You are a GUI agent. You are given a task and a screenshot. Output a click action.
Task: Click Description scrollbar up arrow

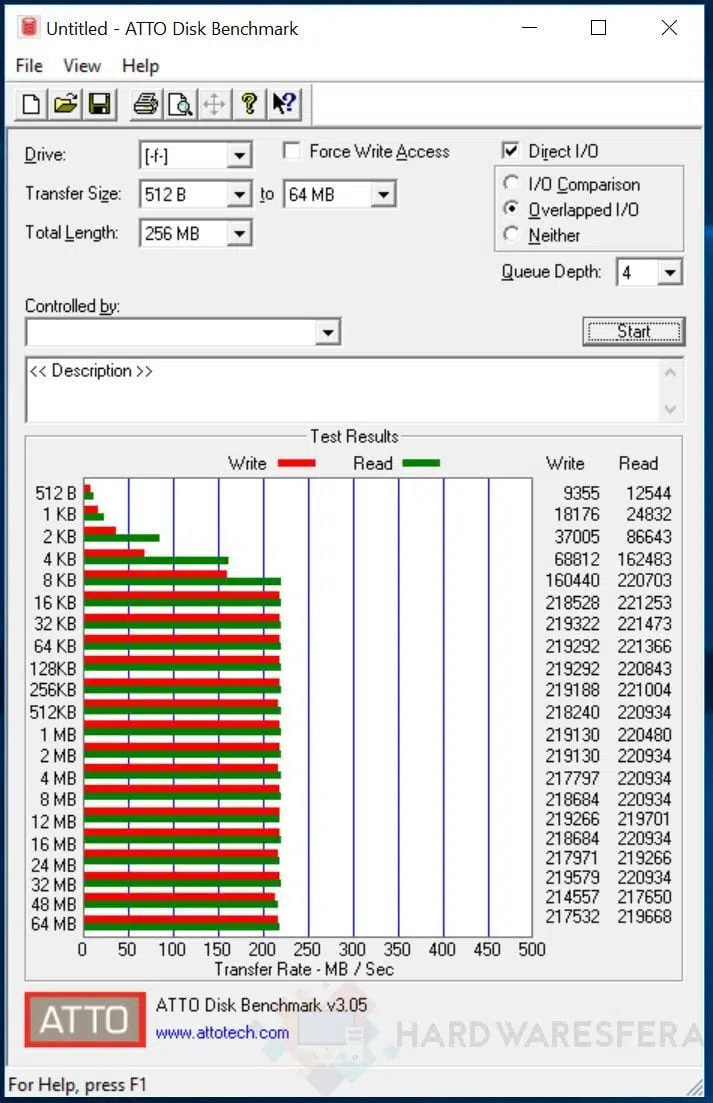tap(670, 372)
